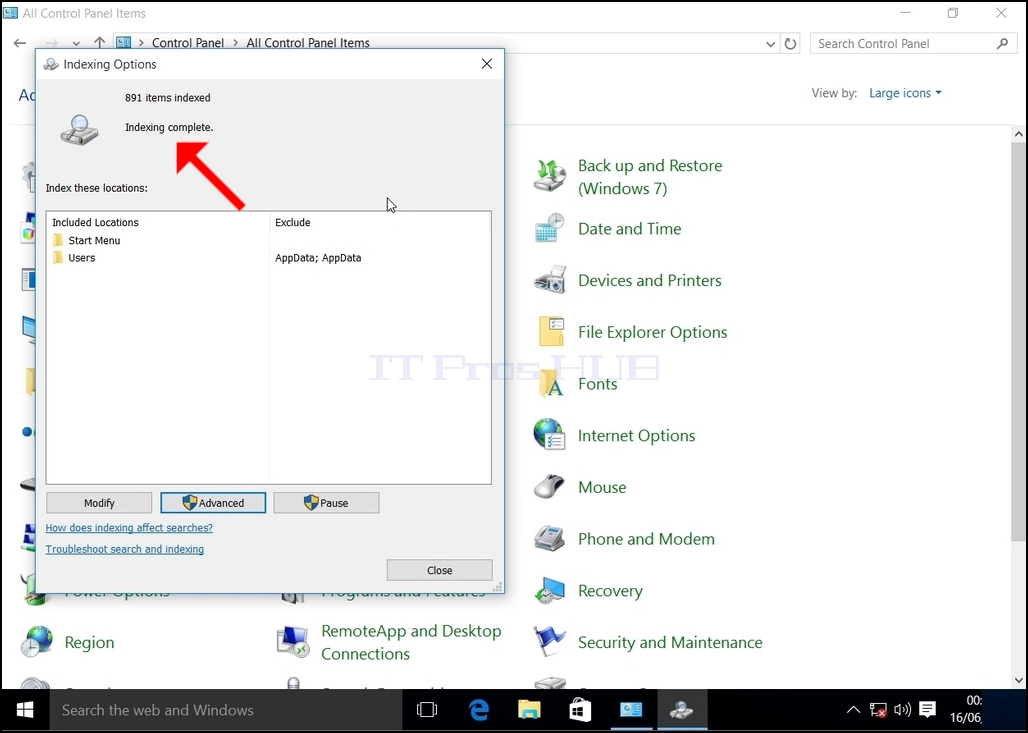Open the Recovery icon
The image size is (1028, 733).
coord(549,591)
